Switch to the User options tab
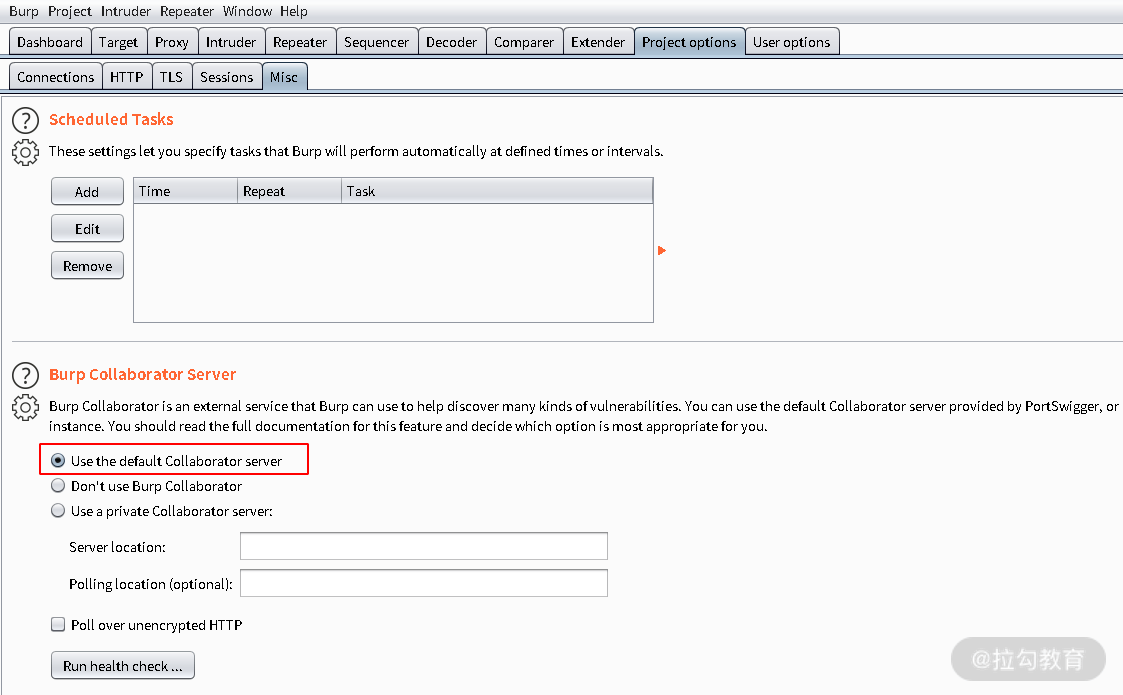Viewport: 1123px width, 695px height. click(791, 42)
